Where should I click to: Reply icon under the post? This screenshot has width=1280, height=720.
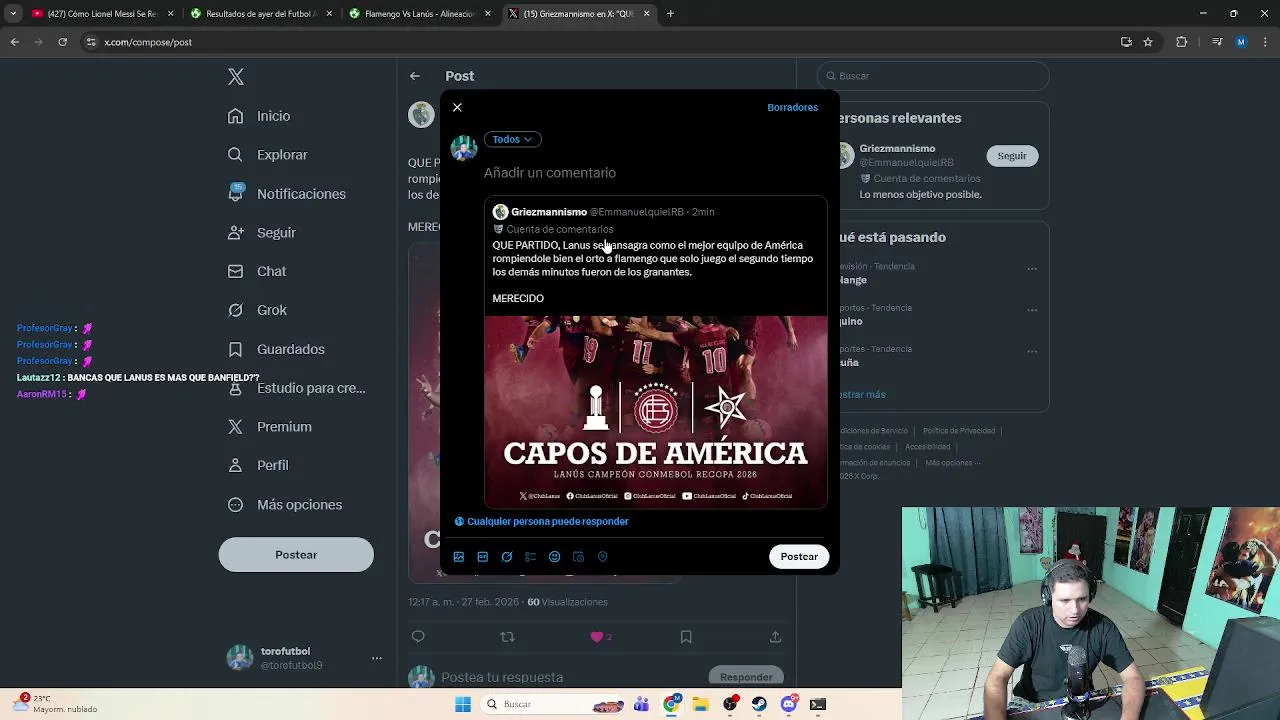pyautogui.click(x=418, y=637)
